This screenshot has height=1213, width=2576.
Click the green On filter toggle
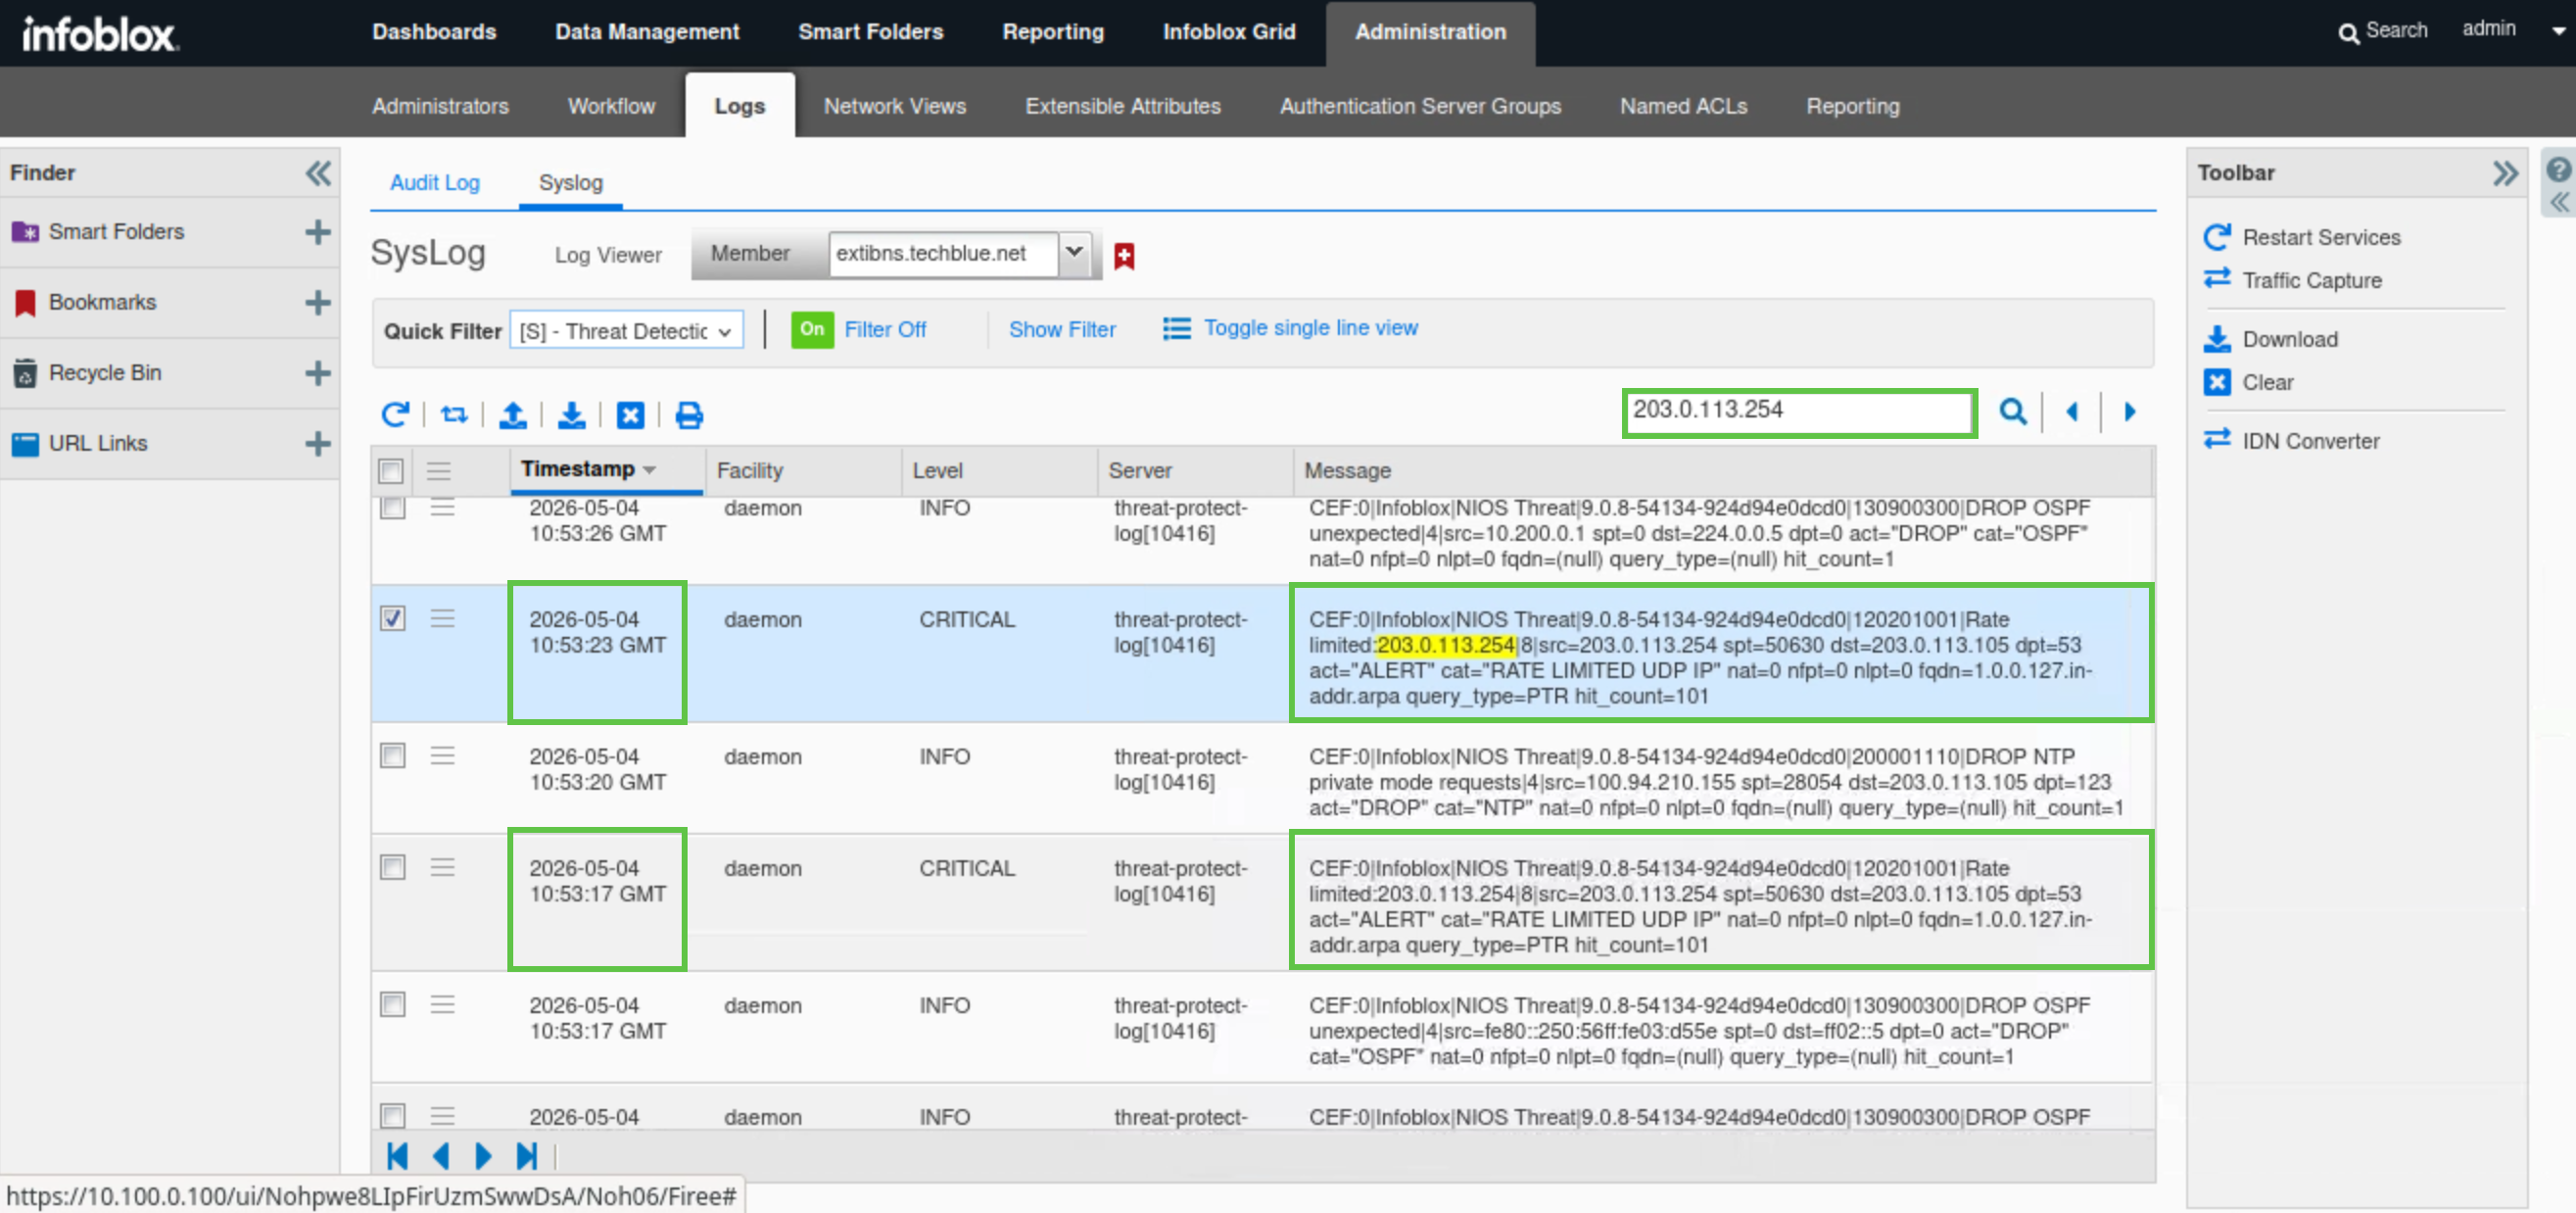tap(812, 329)
